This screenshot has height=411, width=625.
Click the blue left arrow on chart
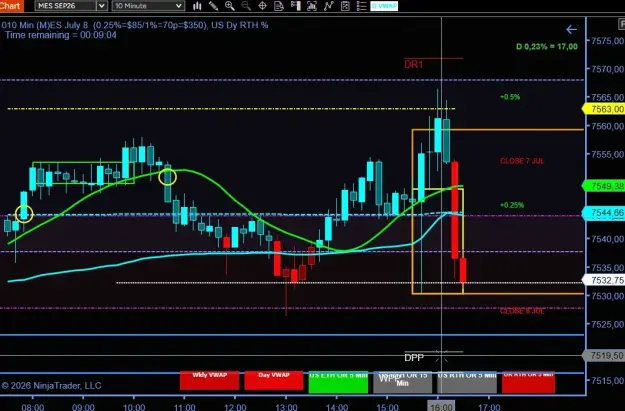click(x=571, y=29)
